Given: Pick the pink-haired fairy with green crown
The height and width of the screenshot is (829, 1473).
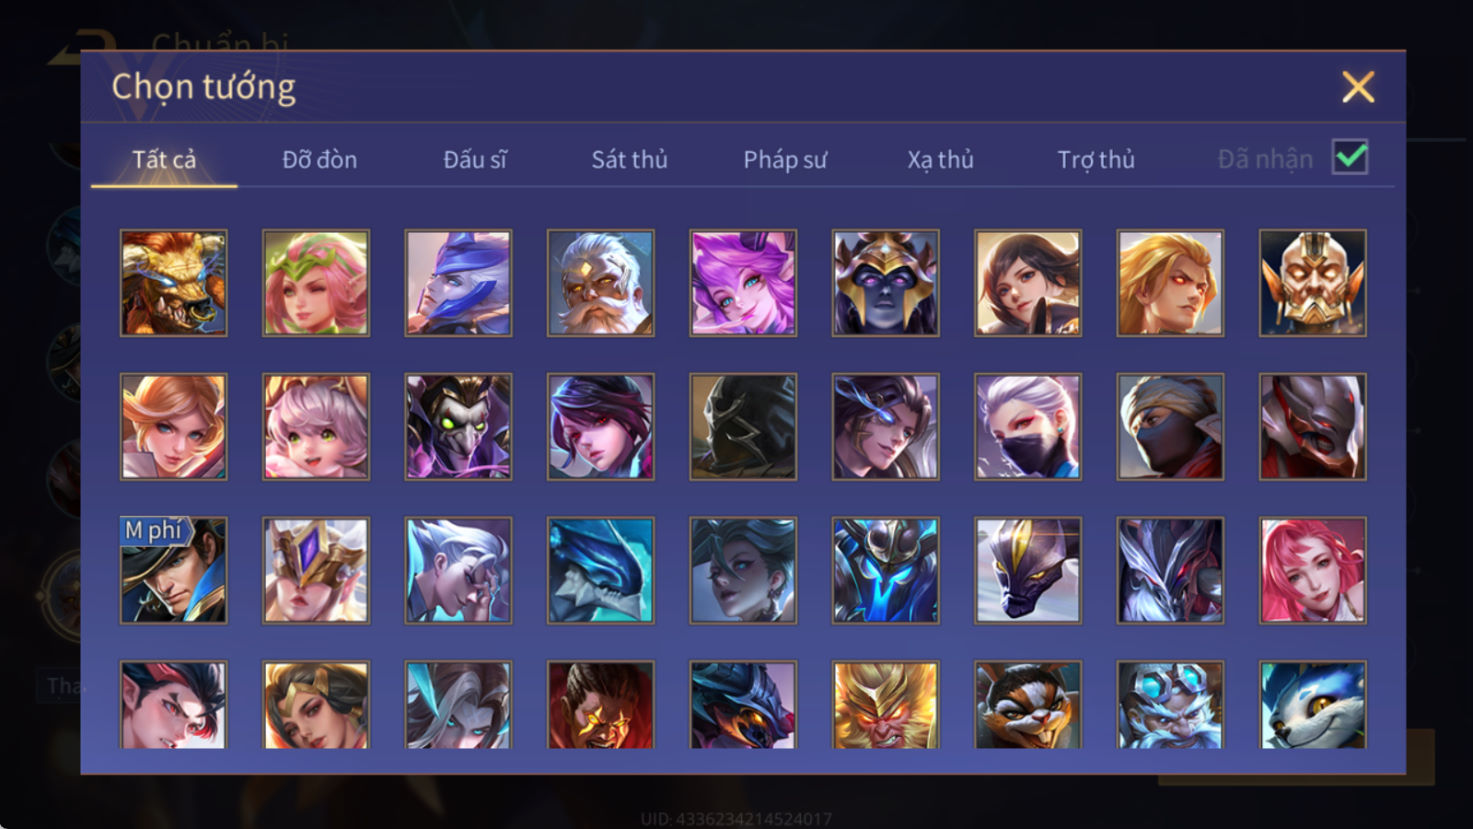Looking at the screenshot, I should [316, 283].
